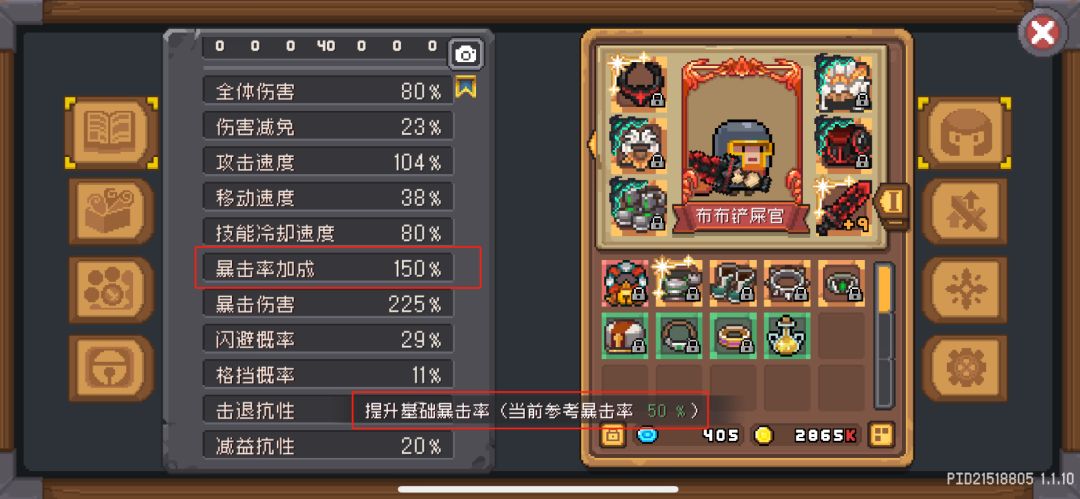Image resolution: width=1080 pixels, height=499 pixels.
Task: Open the bell icon on left sidebar
Action: (111, 369)
